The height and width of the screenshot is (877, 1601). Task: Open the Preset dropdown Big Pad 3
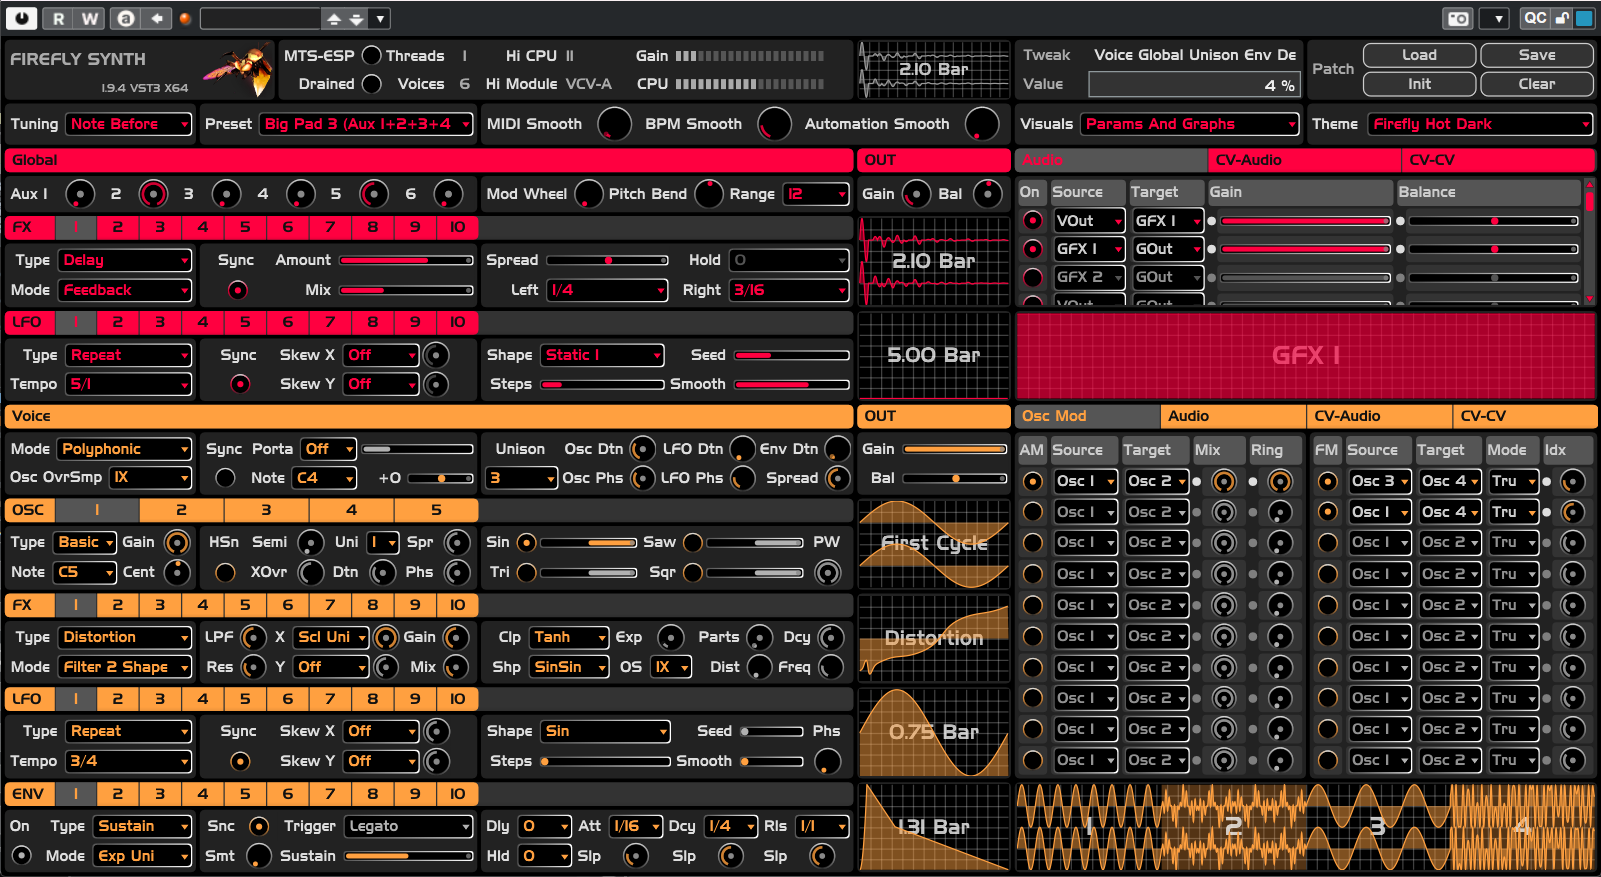[x=366, y=124]
